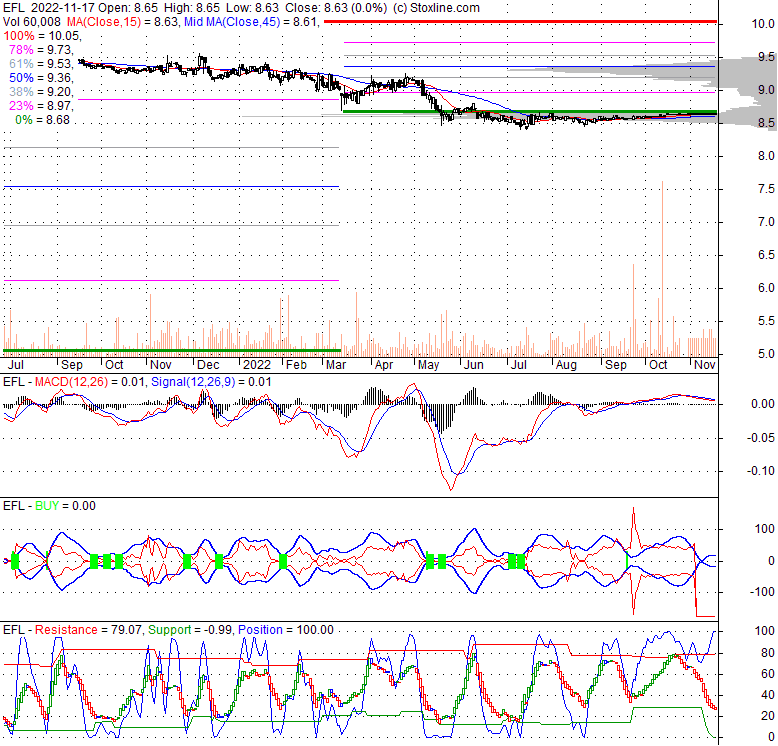Click the Mid MA(Close,45) legend label

[232, 22]
